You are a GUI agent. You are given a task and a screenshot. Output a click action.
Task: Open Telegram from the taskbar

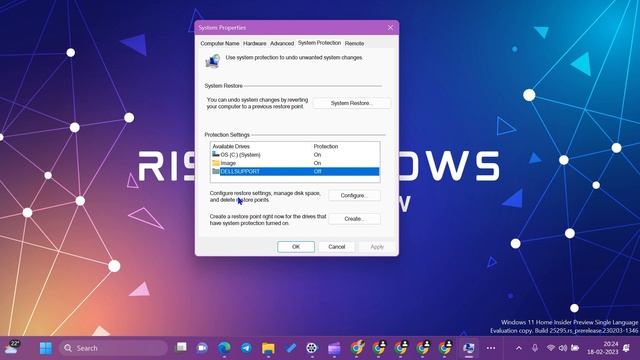(246, 348)
